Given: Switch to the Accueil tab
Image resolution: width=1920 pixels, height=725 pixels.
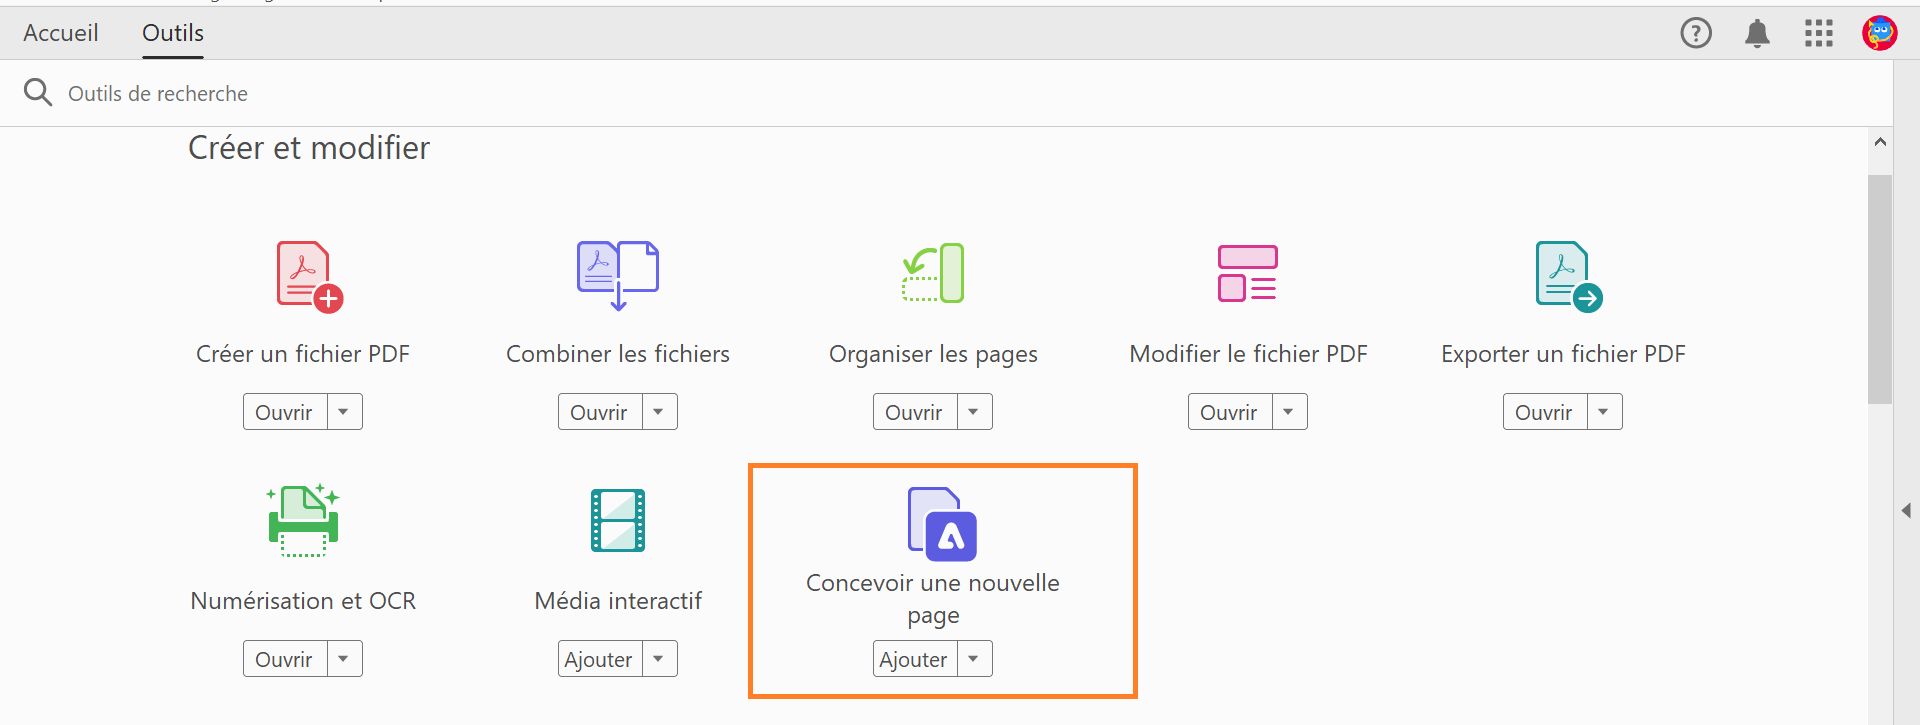Looking at the screenshot, I should (x=61, y=32).
